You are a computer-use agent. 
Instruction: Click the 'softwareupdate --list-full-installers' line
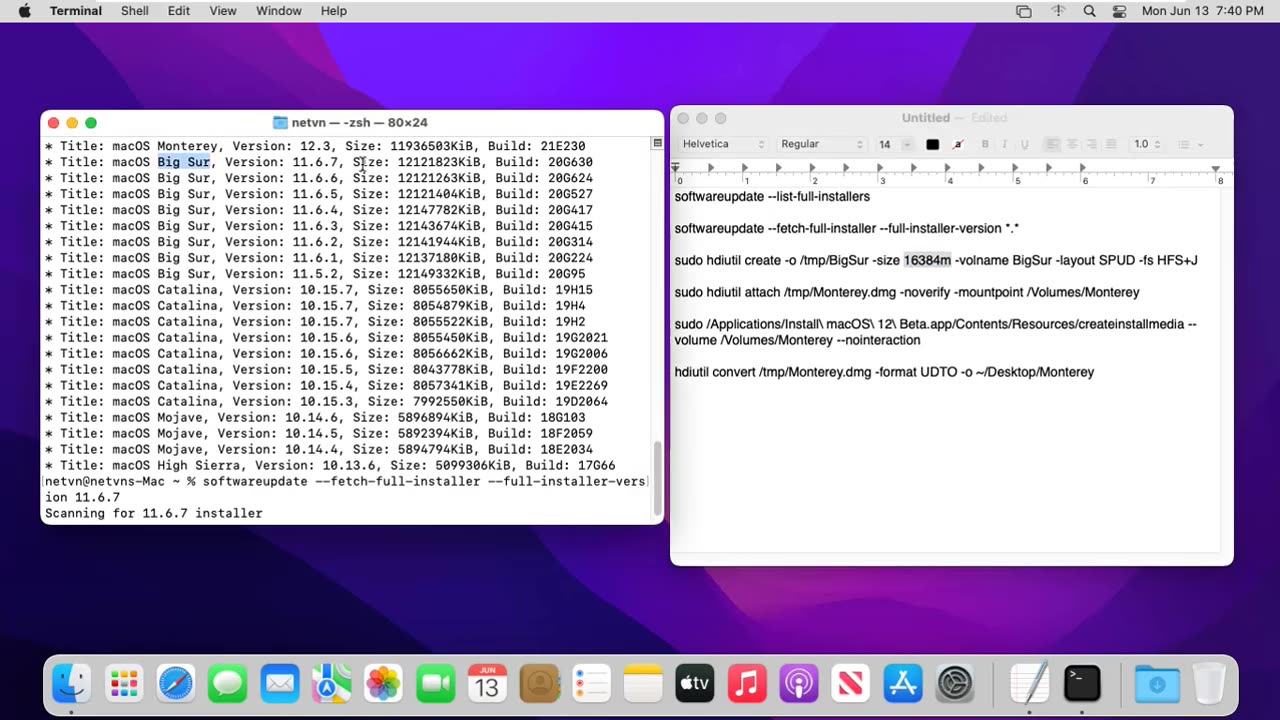(772, 196)
